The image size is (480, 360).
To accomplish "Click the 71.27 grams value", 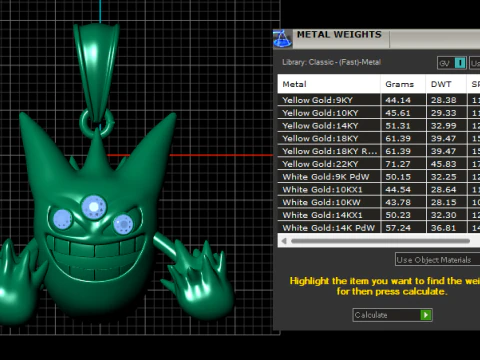I will [398, 164].
